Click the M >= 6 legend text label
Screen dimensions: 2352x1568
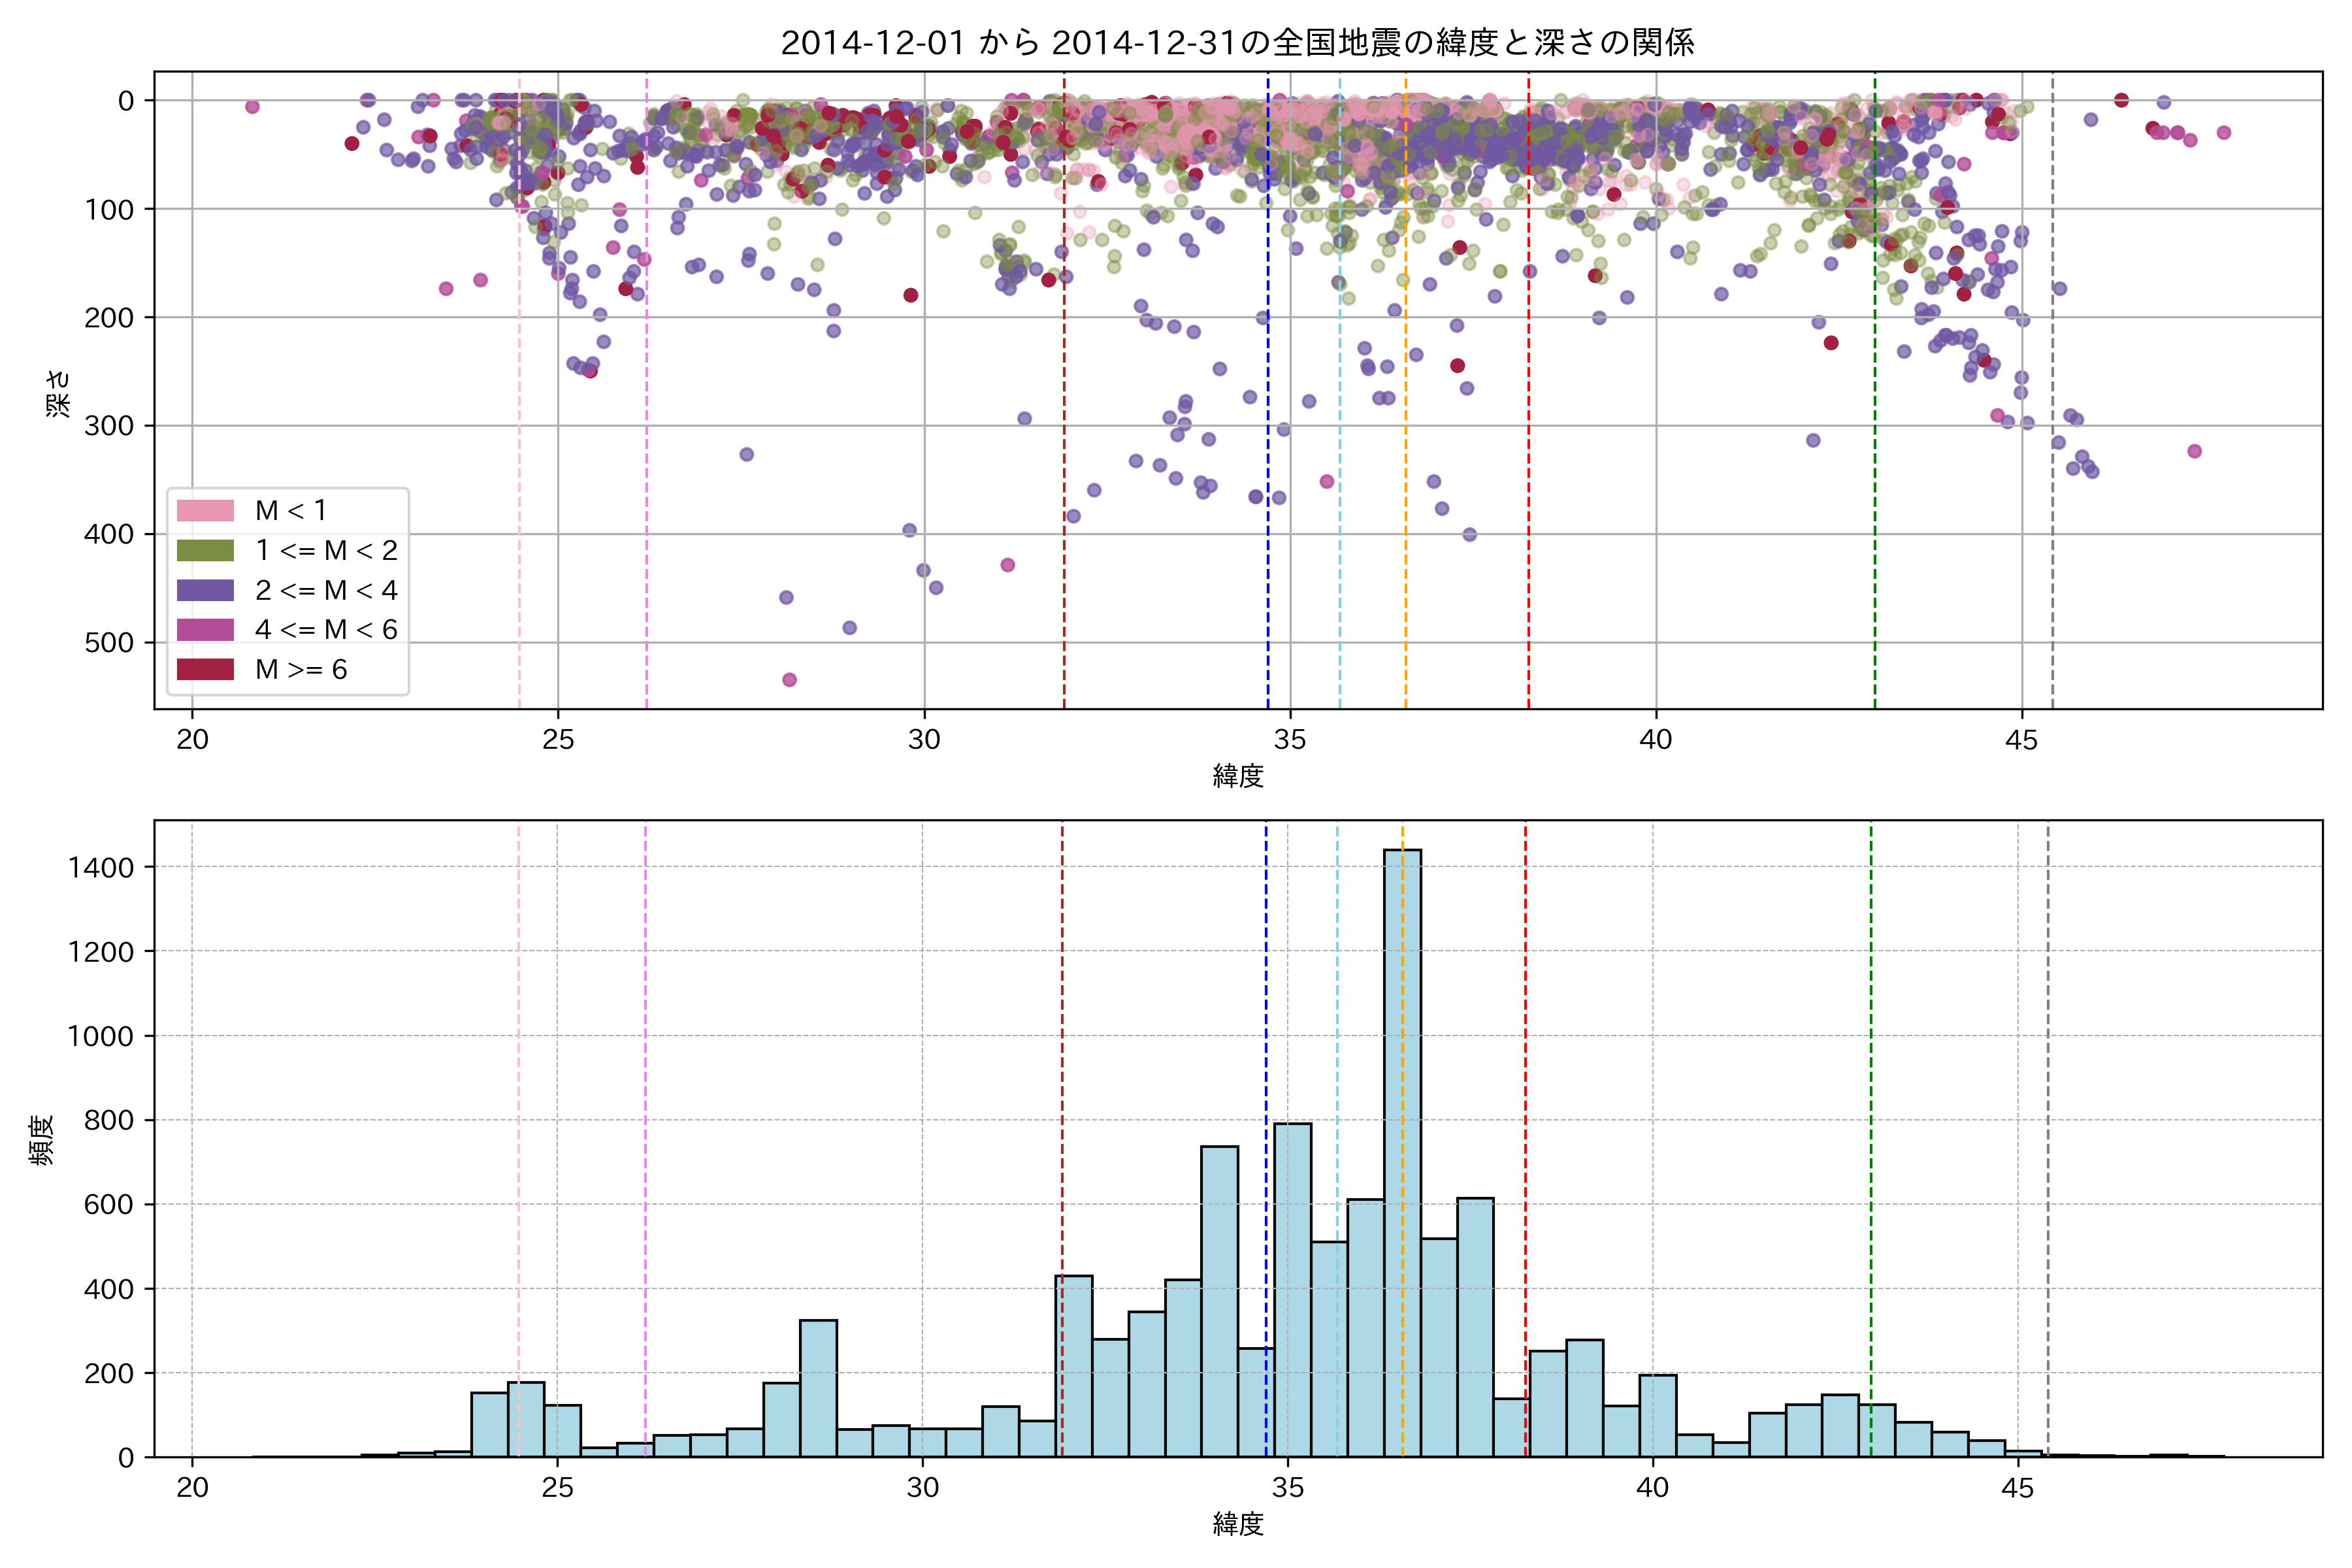[x=301, y=669]
